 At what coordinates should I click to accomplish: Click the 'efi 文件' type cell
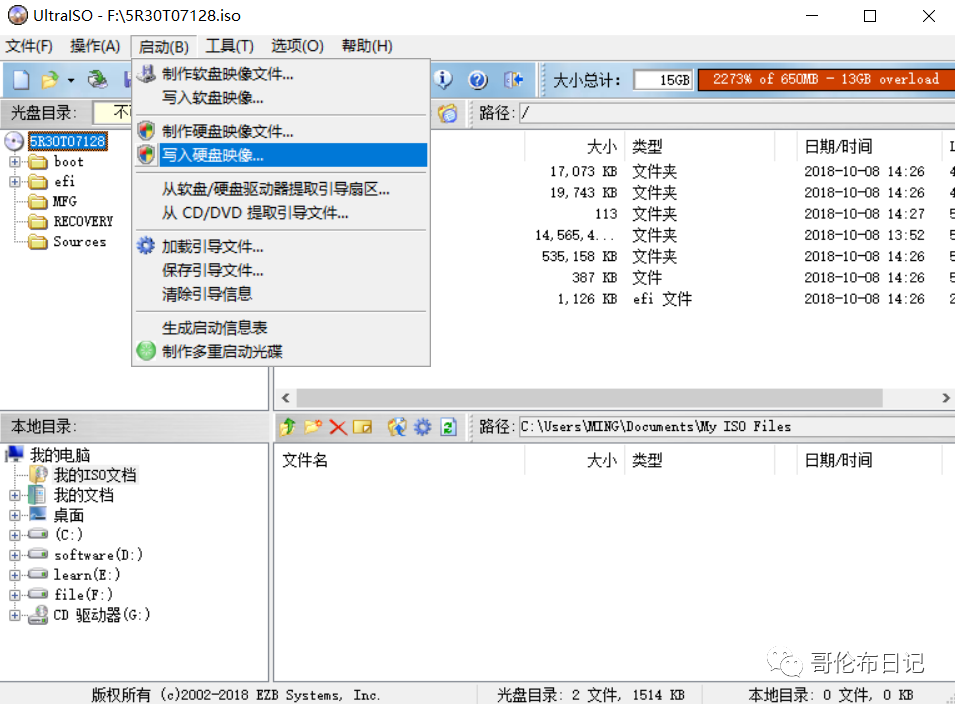662,299
